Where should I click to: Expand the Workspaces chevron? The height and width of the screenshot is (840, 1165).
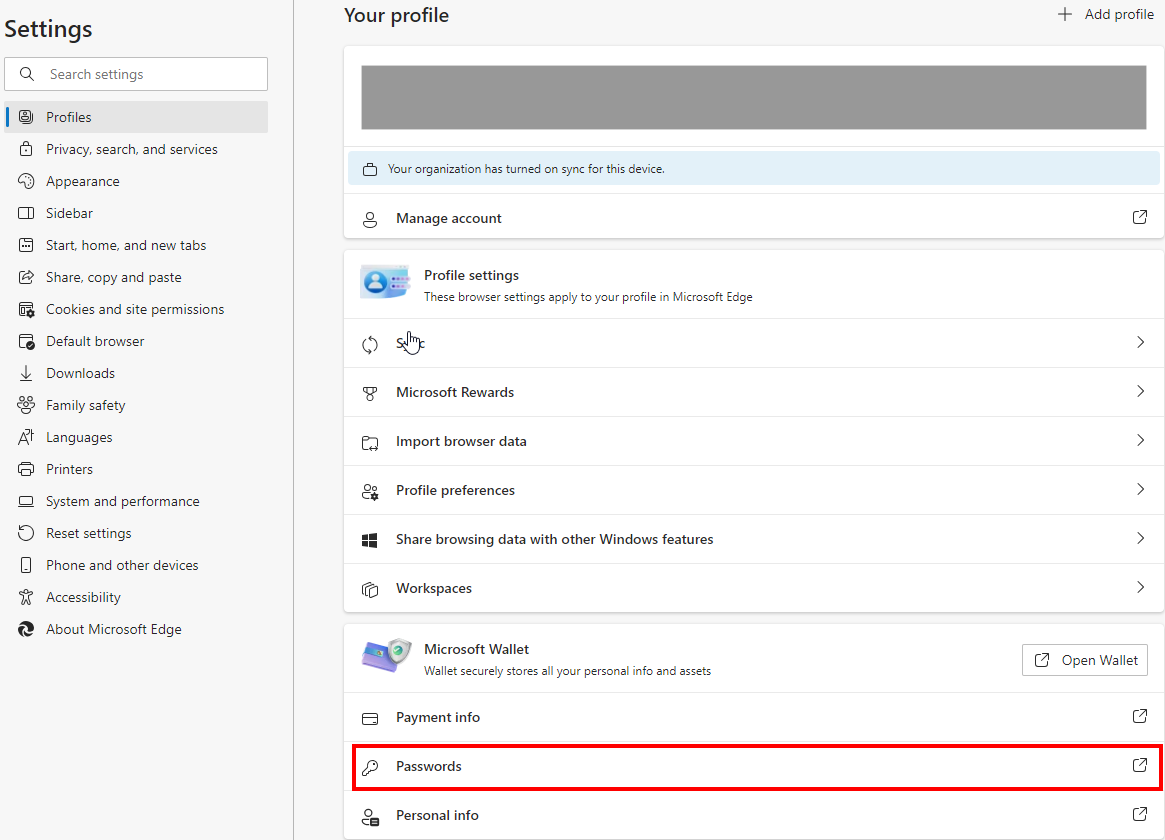pos(1140,587)
